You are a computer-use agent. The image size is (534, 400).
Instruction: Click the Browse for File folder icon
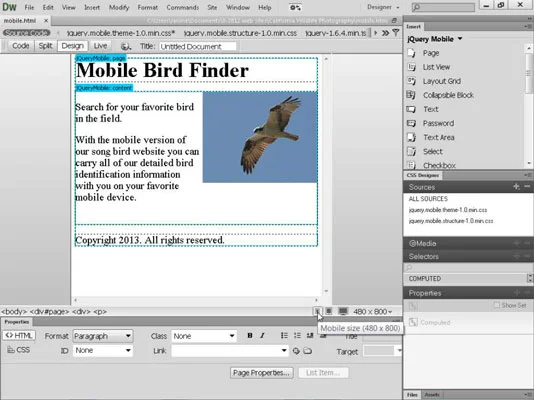308,351
